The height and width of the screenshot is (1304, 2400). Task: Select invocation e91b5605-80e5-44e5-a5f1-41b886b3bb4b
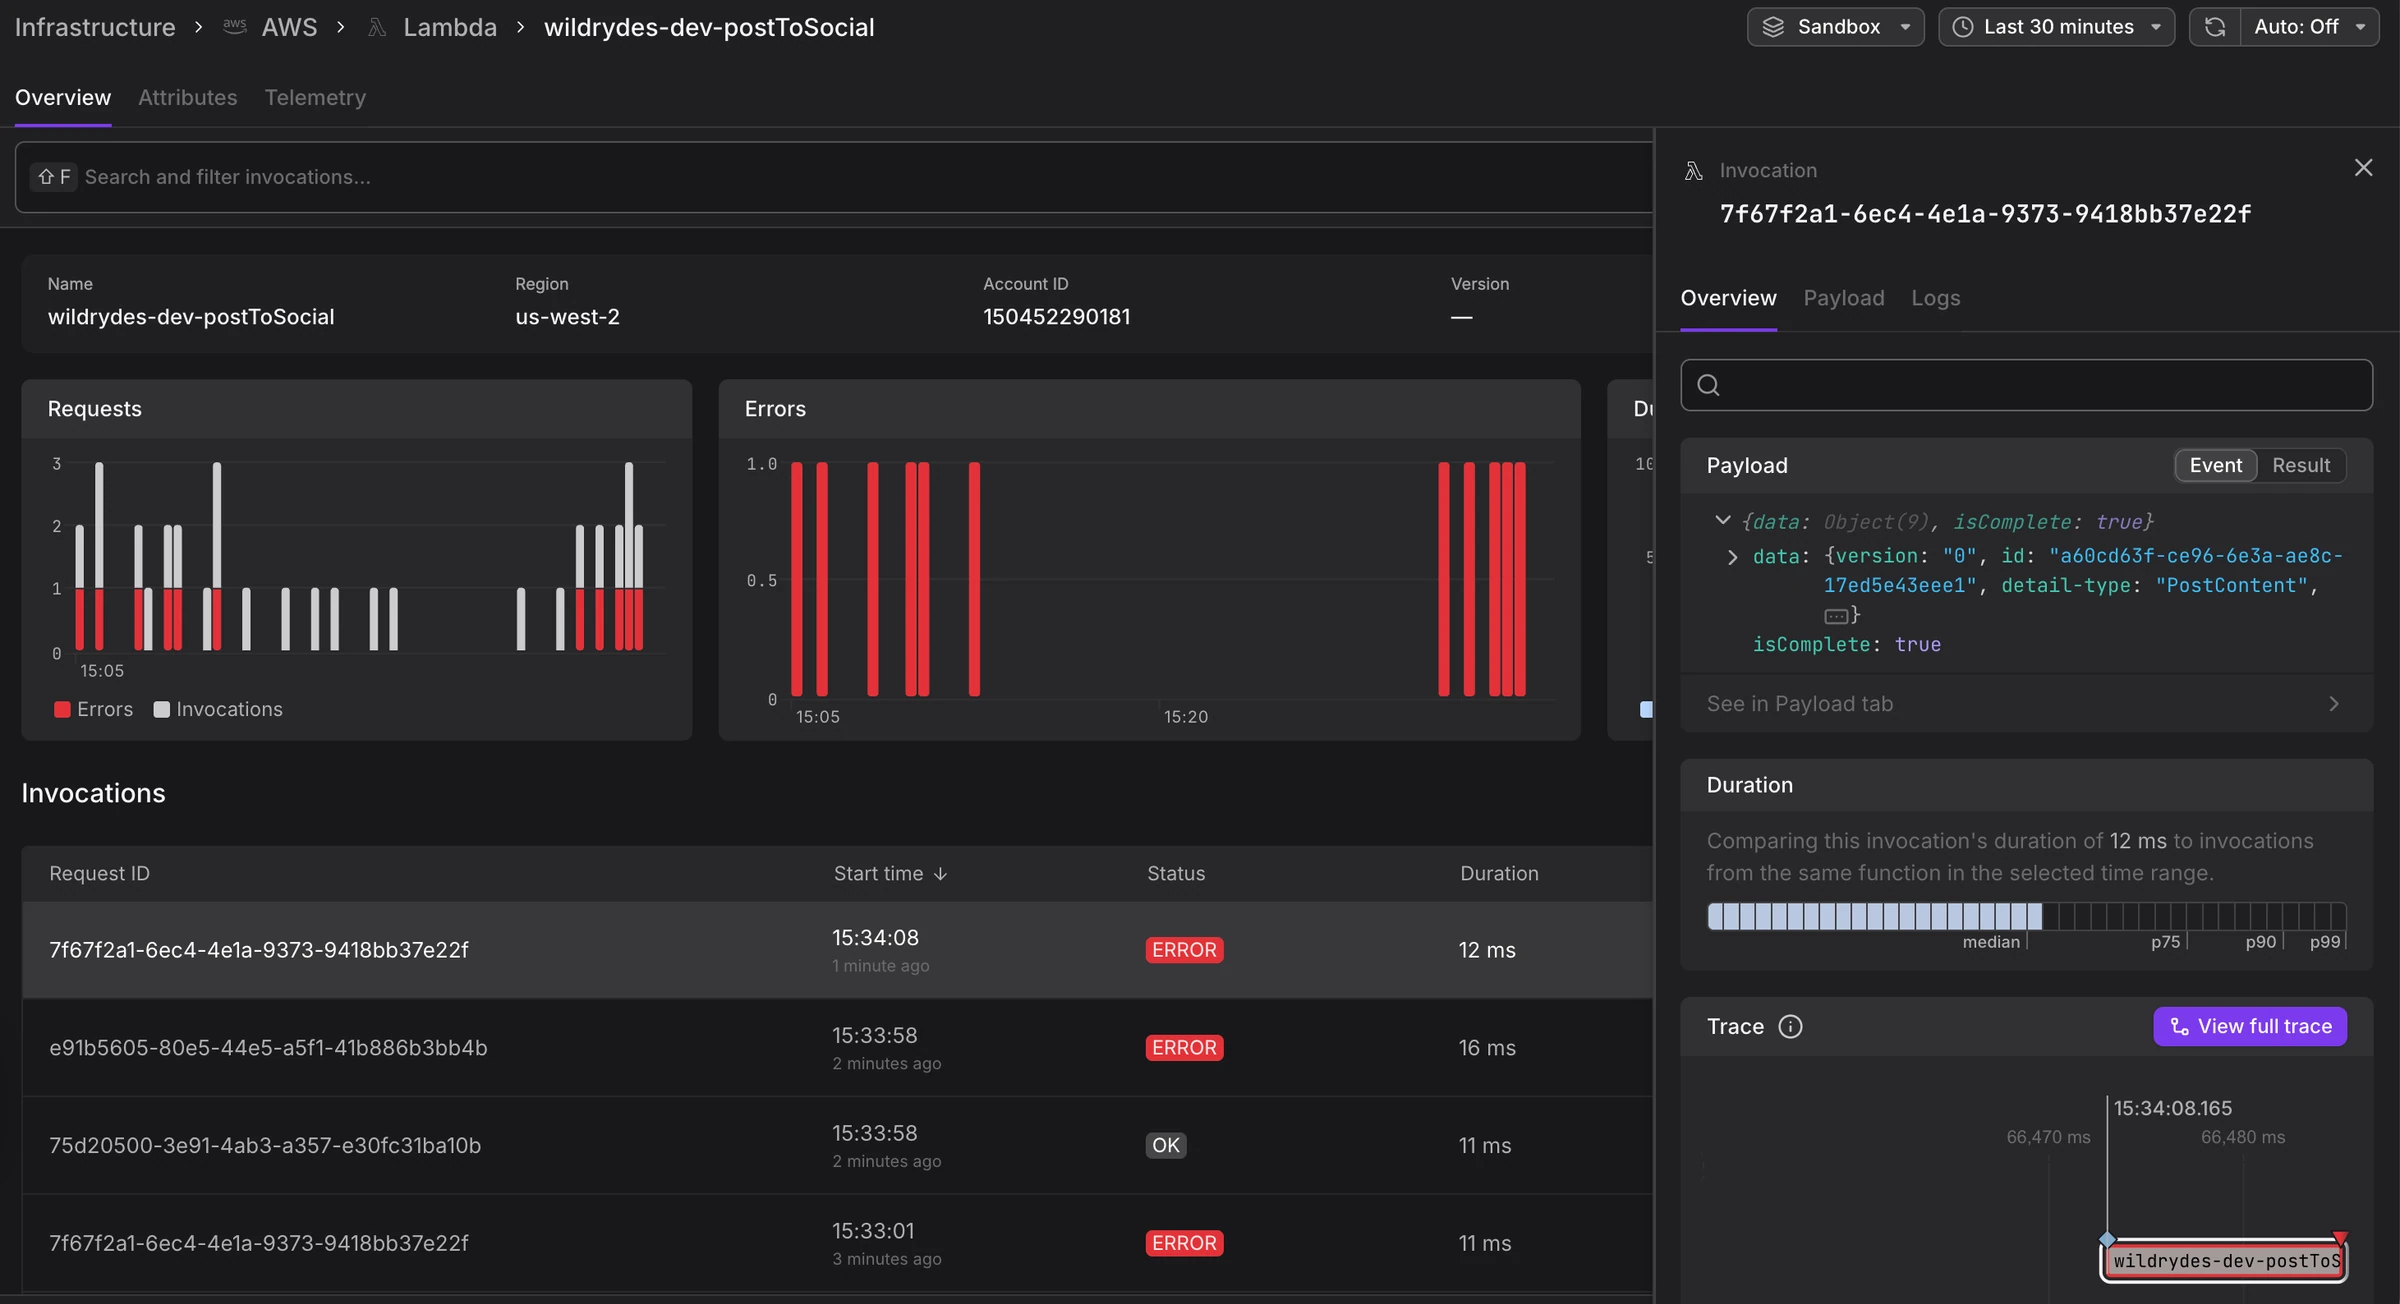coord(836,1048)
